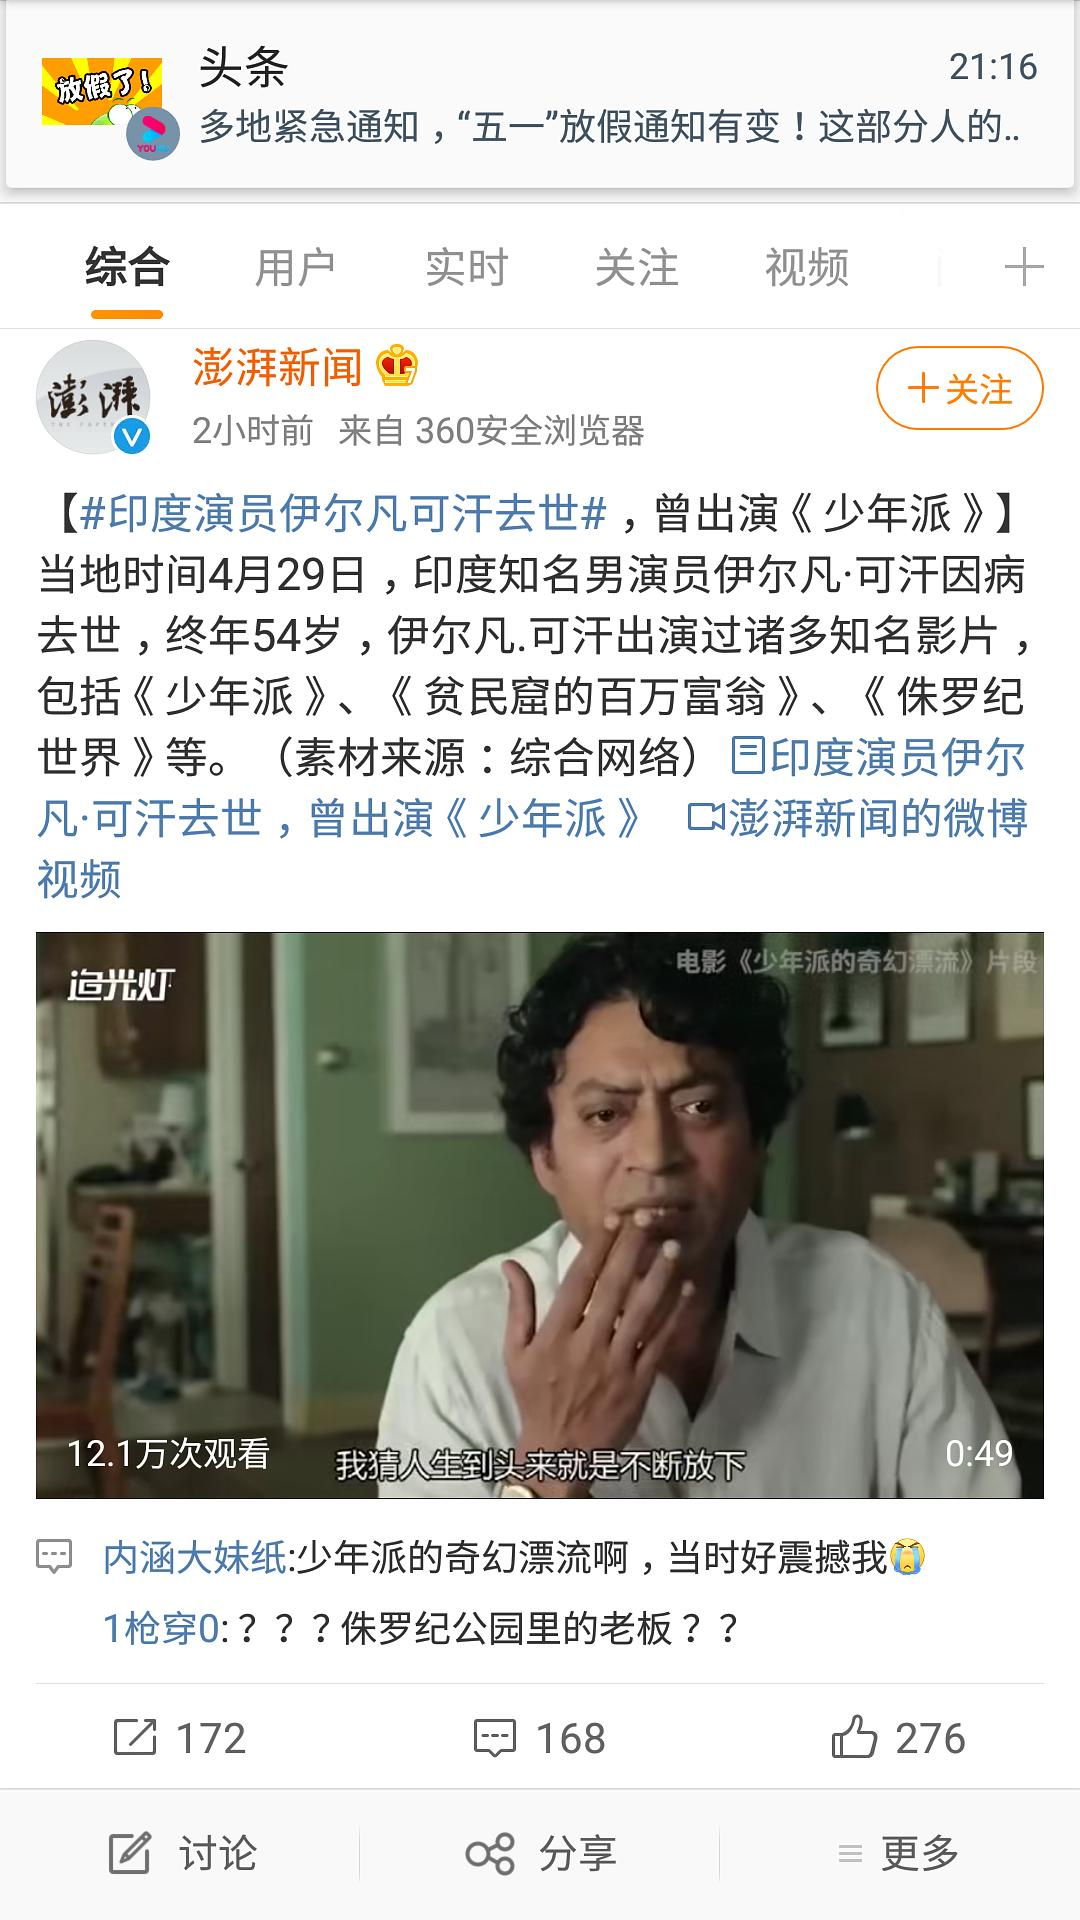This screenshot has width=1080, height=1920.
Task: Select the 关注 tab
Action: coord(636,268)
